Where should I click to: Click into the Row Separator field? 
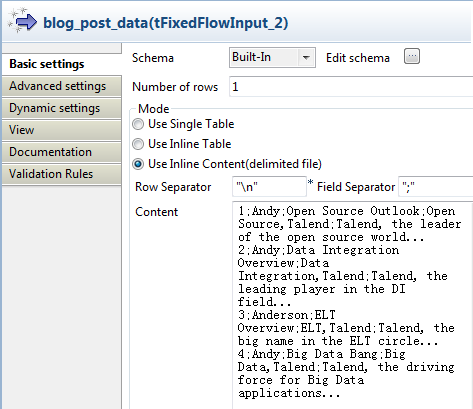pos(269,187)
